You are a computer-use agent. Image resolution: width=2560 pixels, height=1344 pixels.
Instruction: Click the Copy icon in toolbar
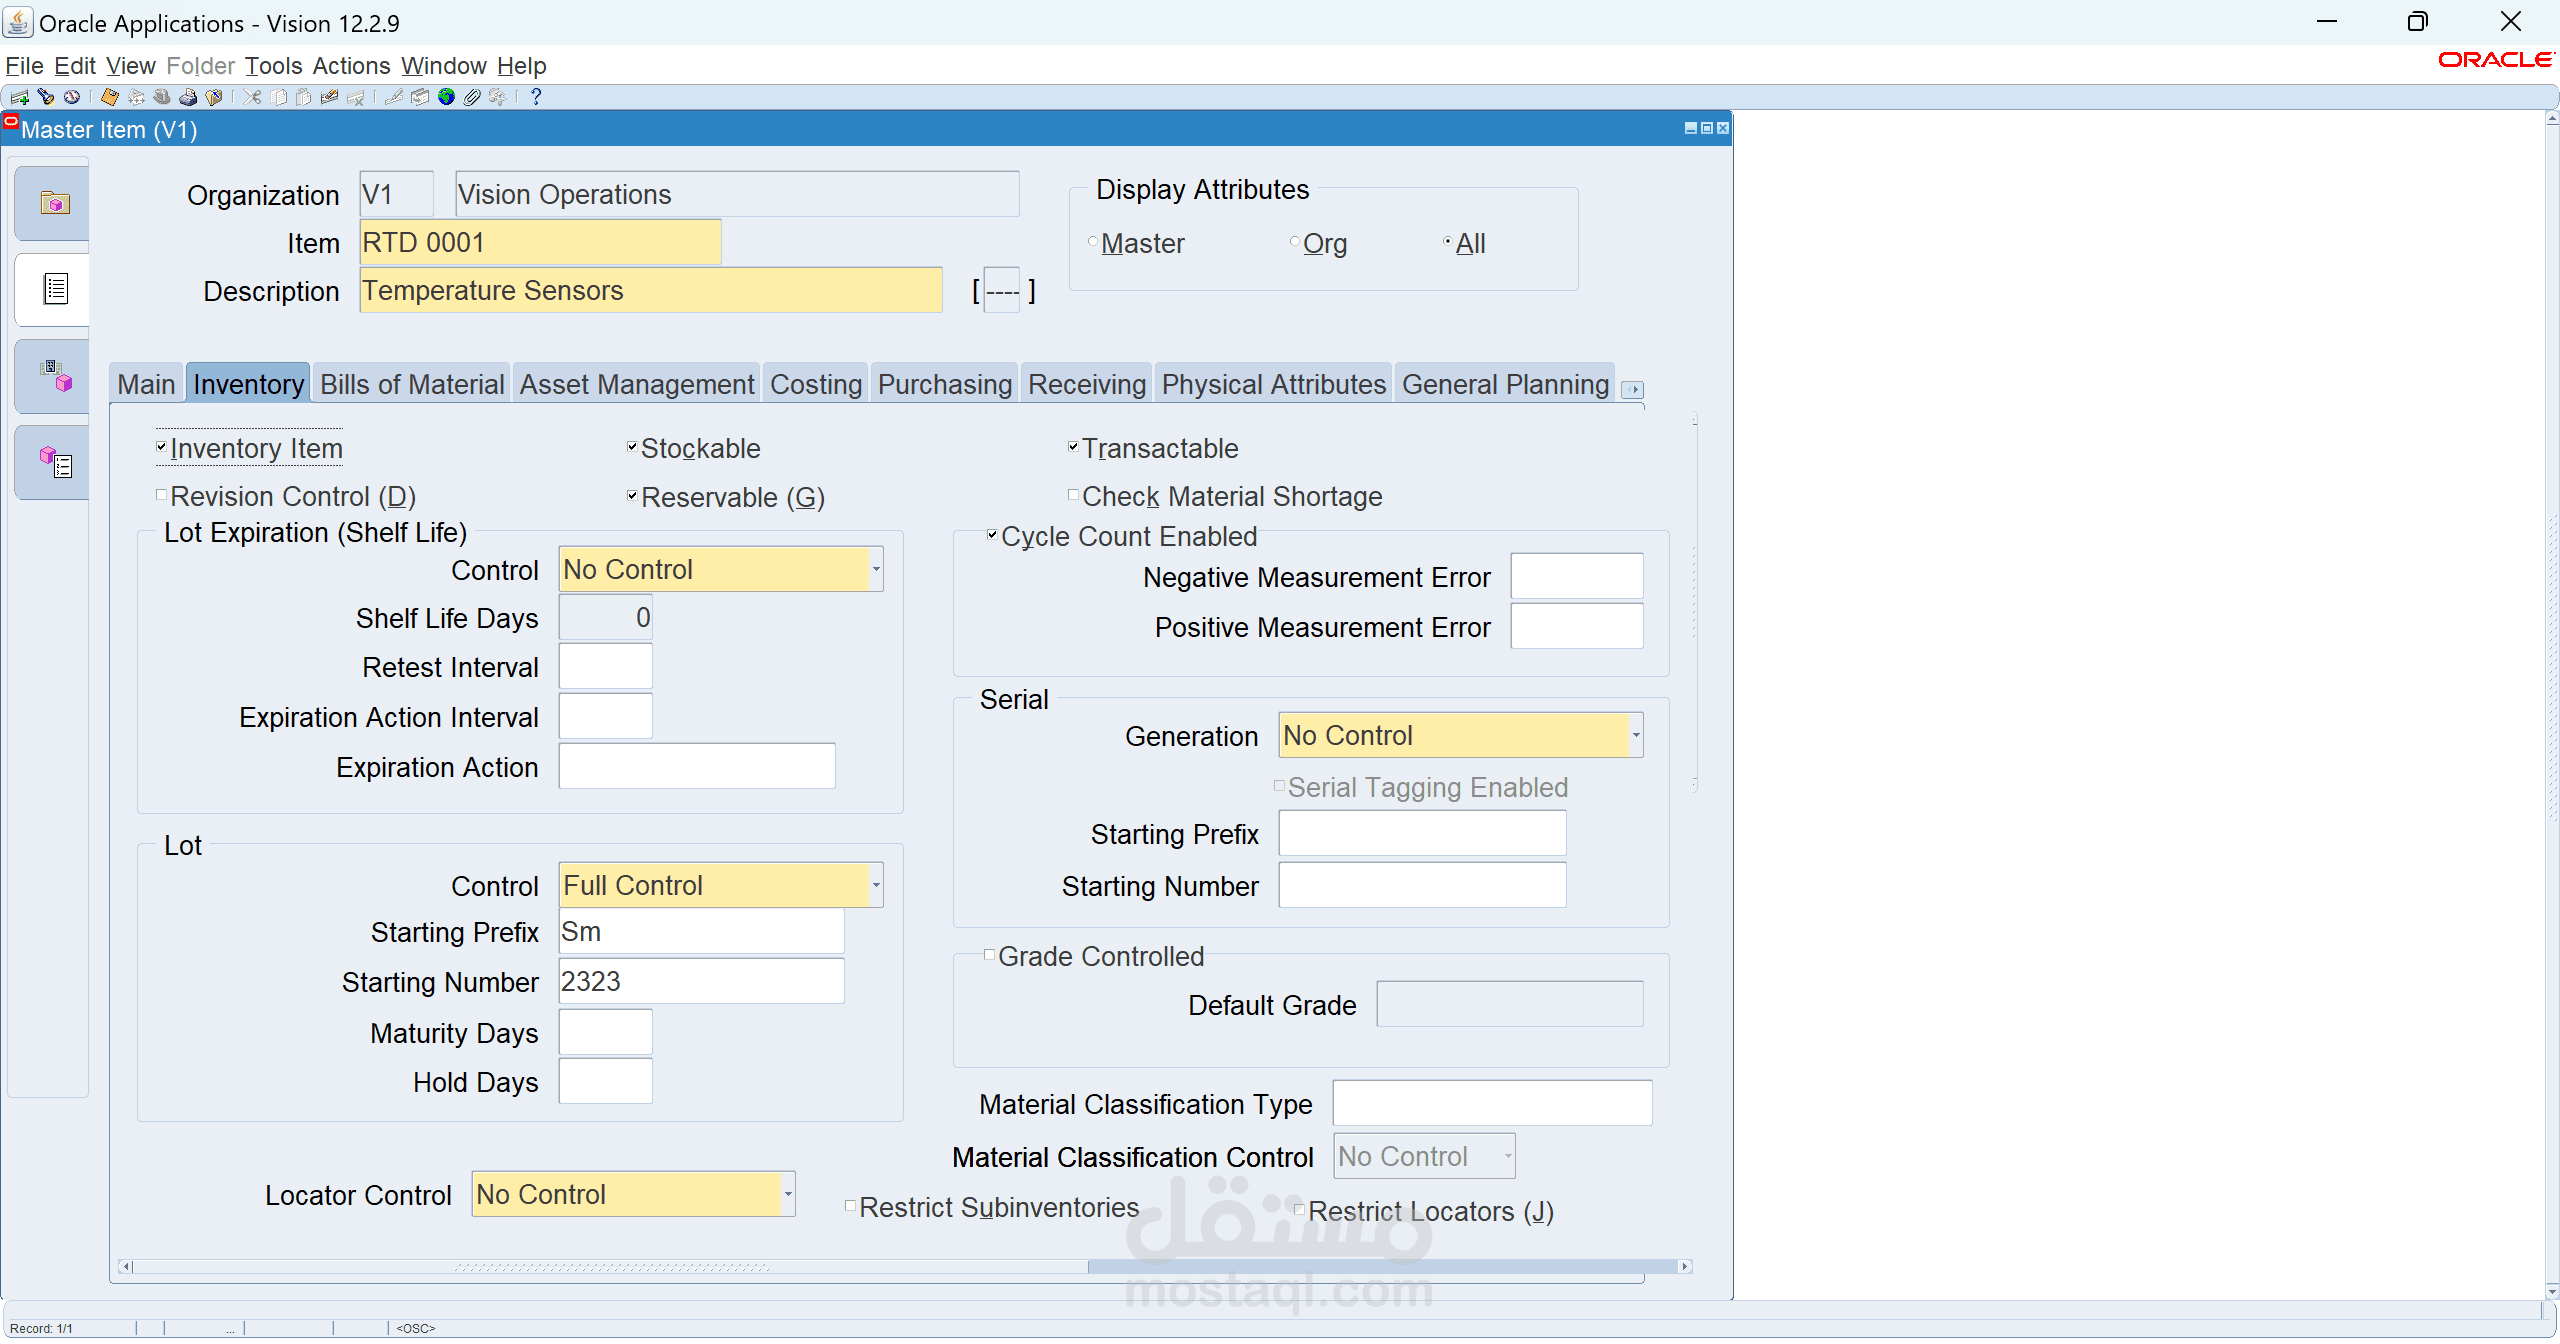pos(278,97)
